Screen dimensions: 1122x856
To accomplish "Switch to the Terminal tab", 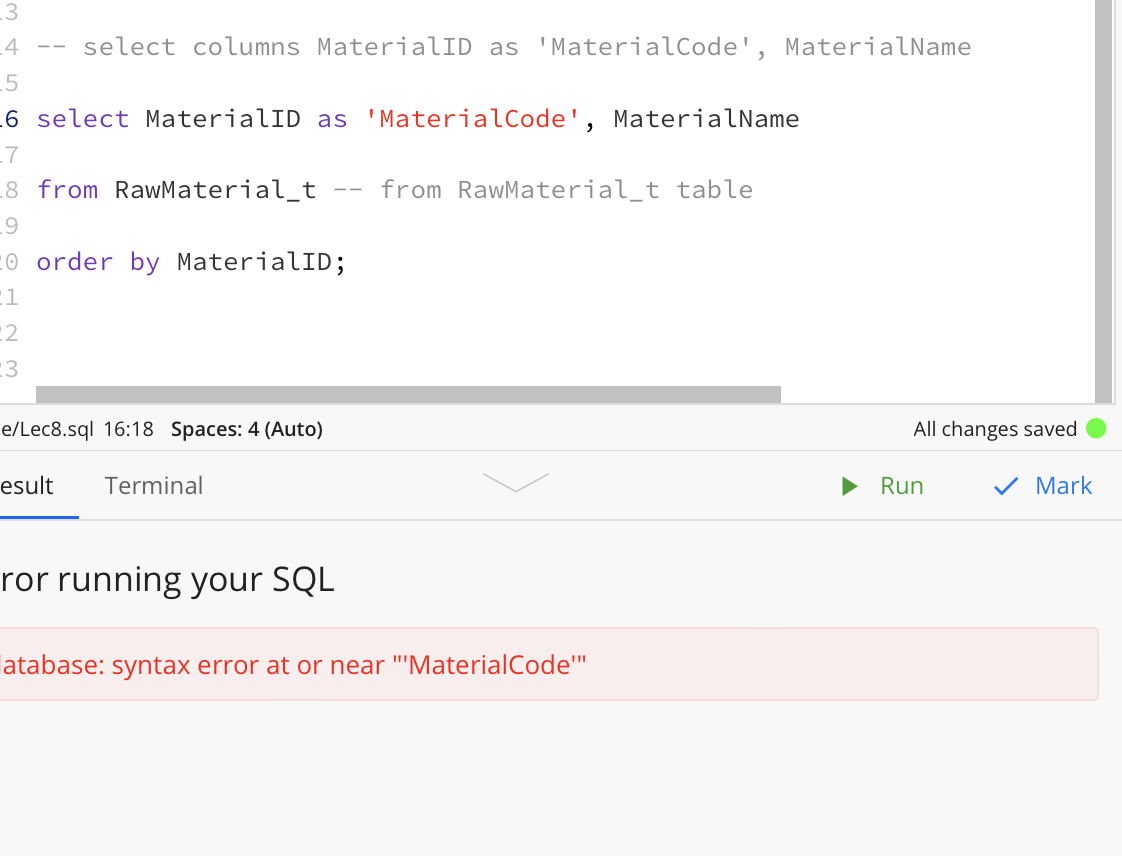I will pos(154,486).
